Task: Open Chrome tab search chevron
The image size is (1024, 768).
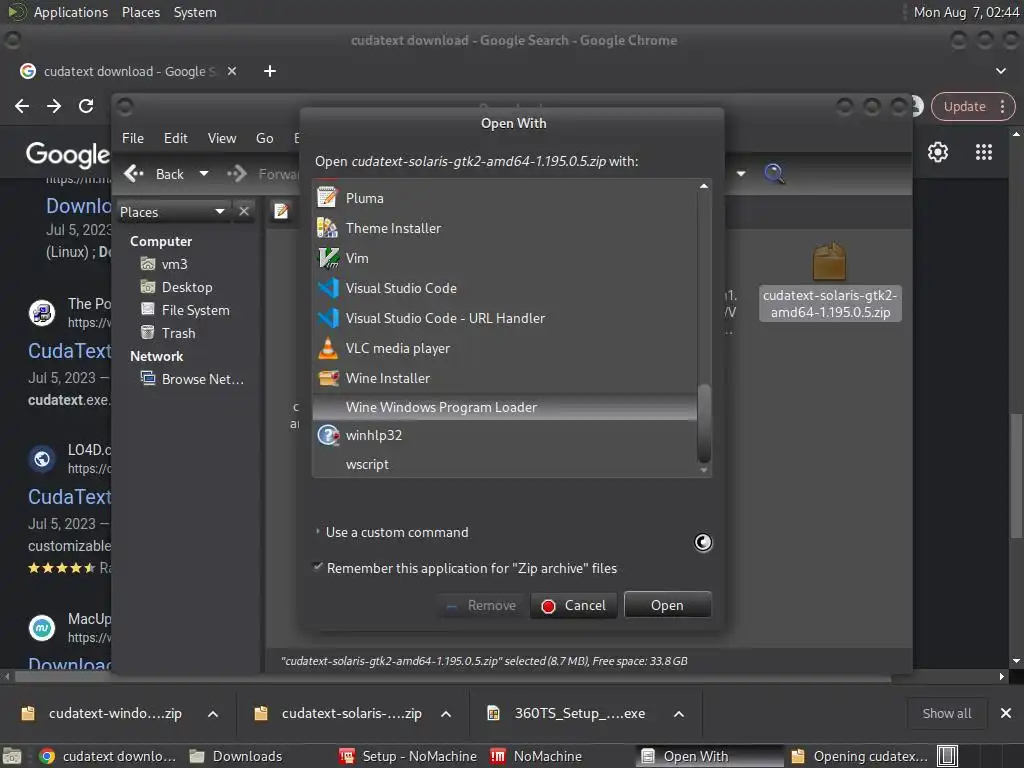Action: 1000,71
